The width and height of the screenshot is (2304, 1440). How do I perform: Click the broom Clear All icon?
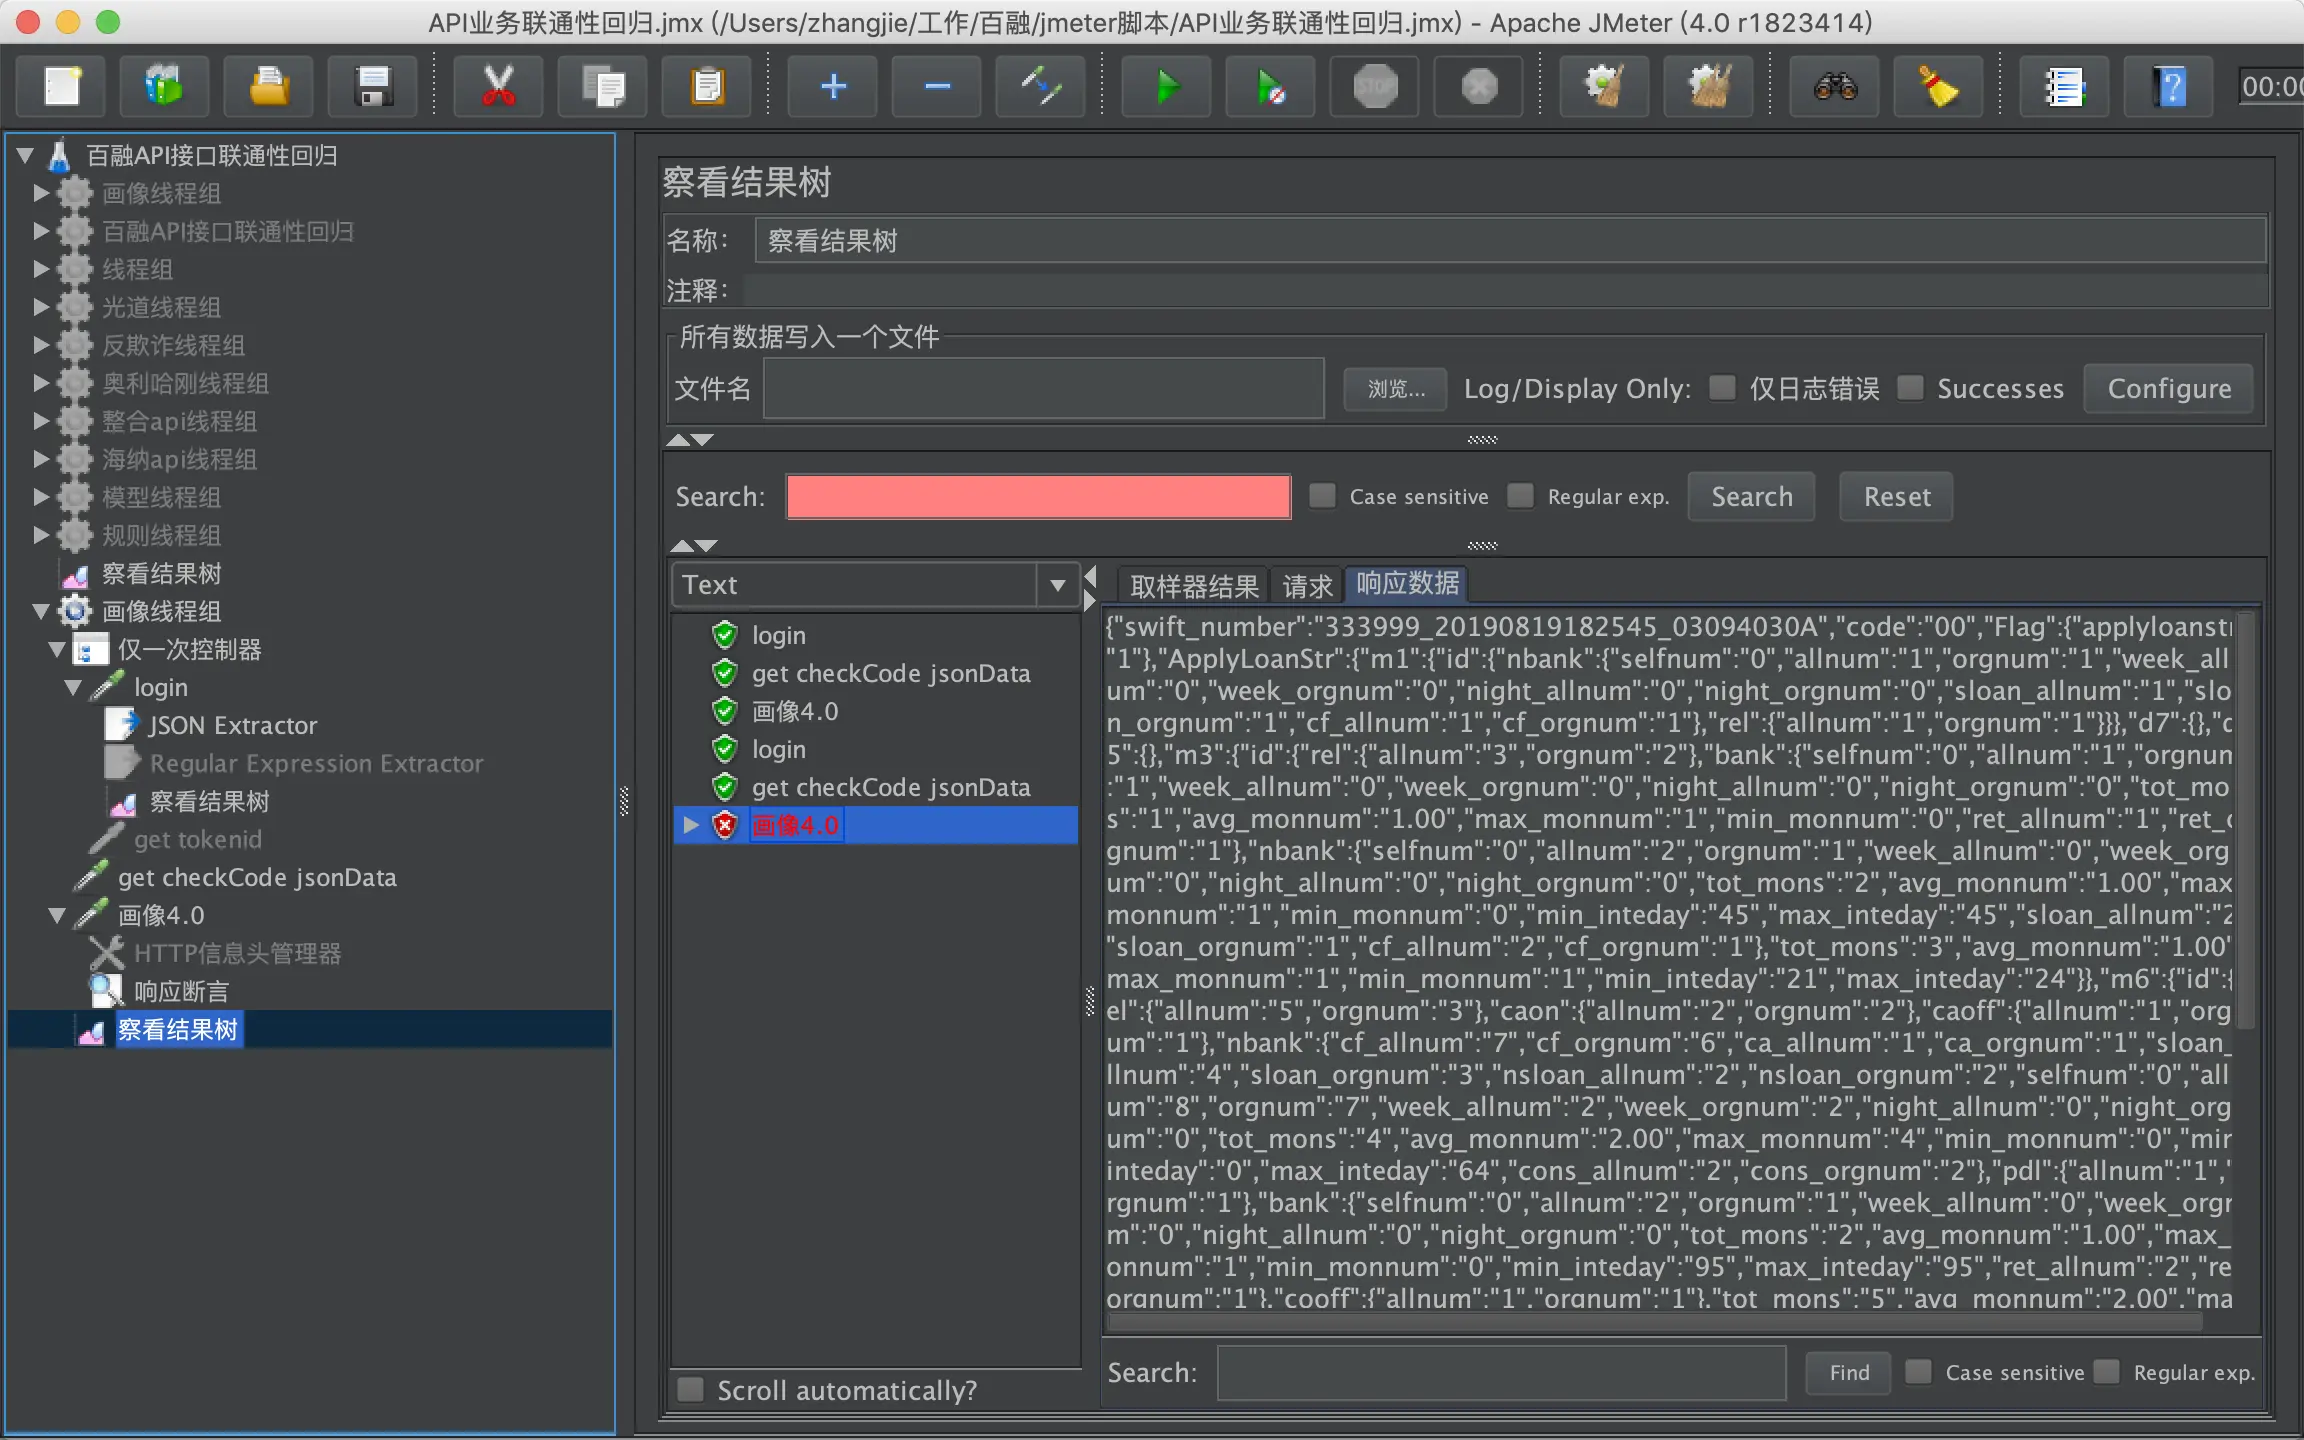click(1709, 87)
